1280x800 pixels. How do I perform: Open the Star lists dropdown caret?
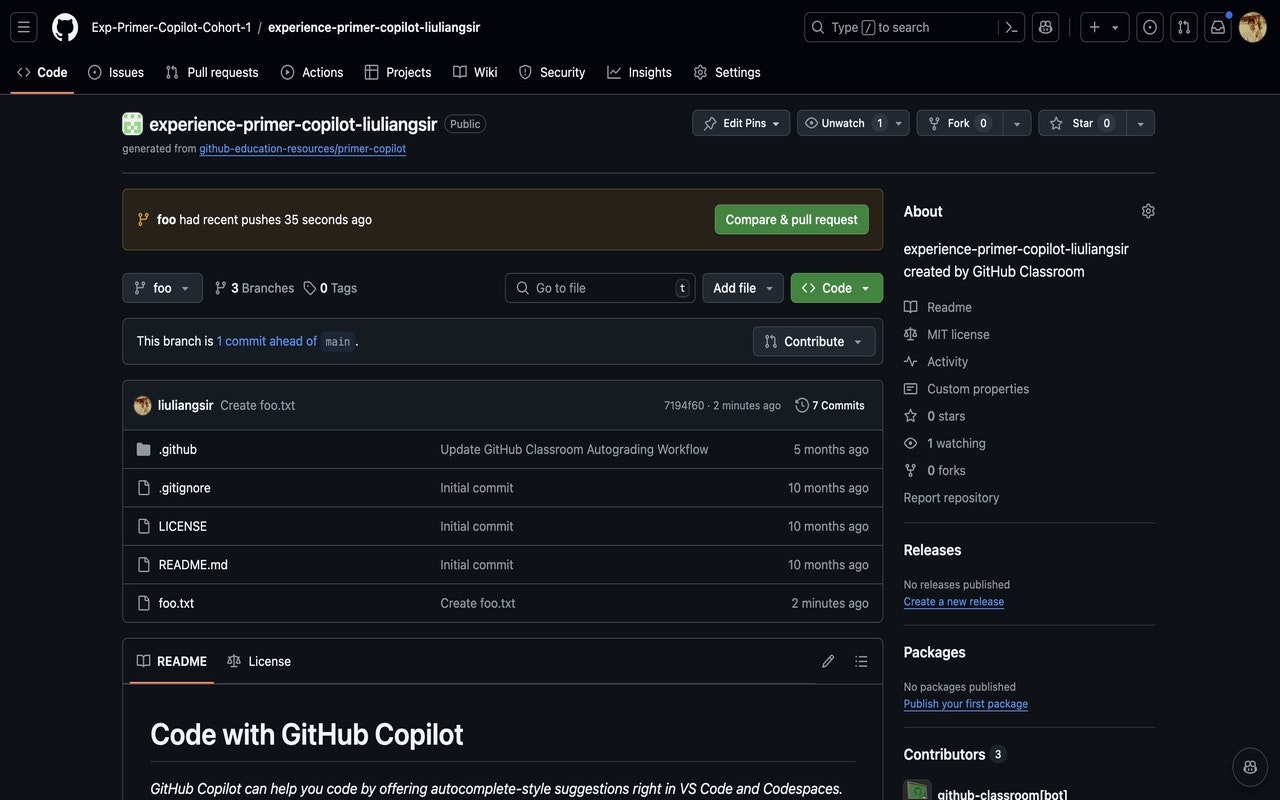point(1140,123)
